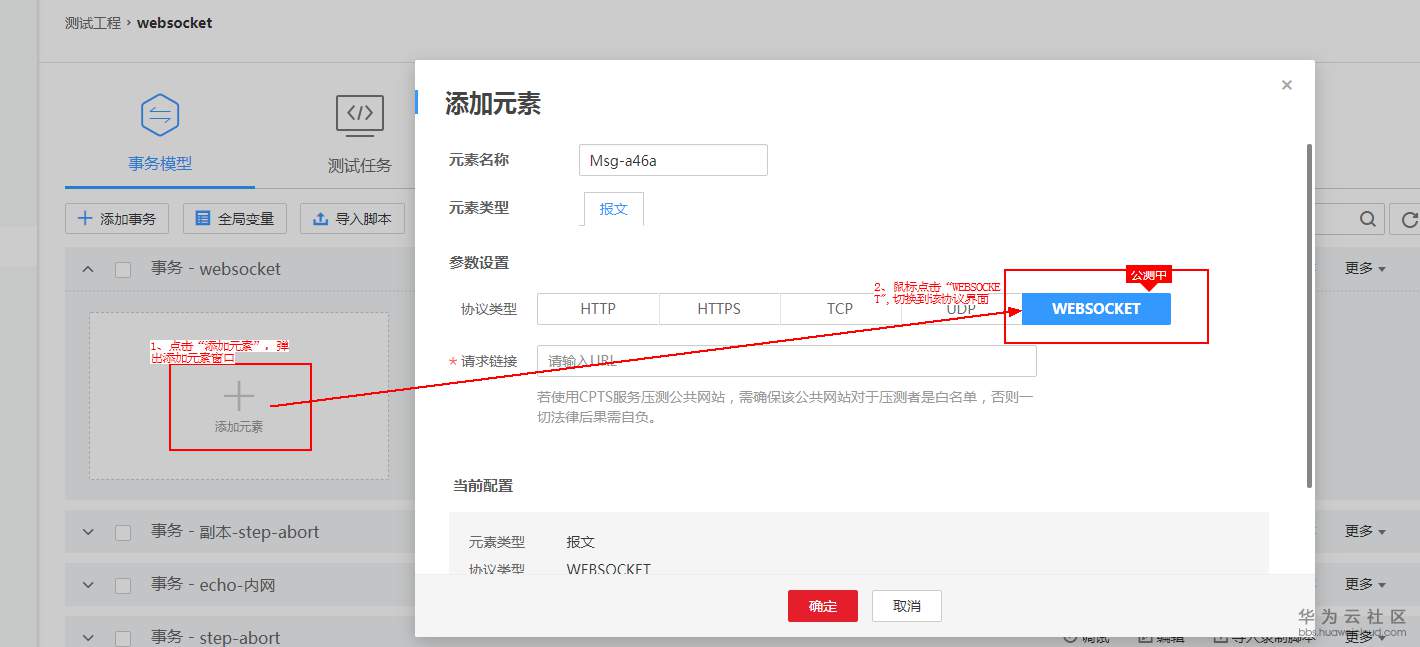Close the 添加元素 dialog with X
1420x647 pixels.
[x=1287, y=85]
